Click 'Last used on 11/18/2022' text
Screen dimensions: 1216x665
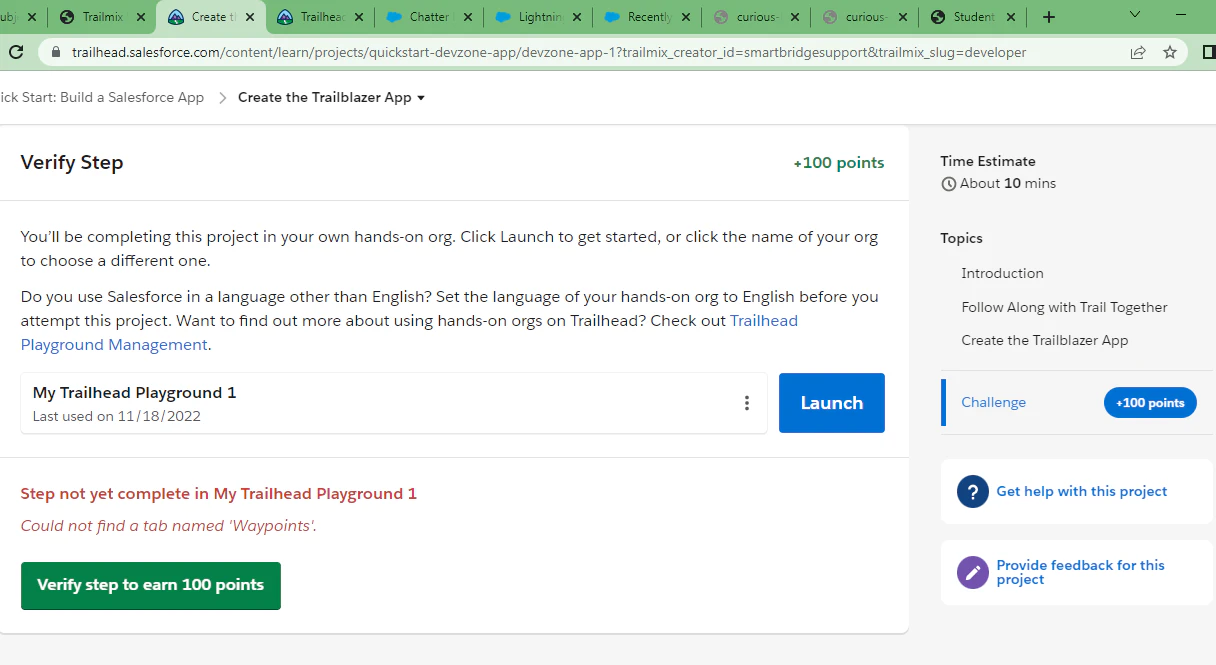pos(117,416)
